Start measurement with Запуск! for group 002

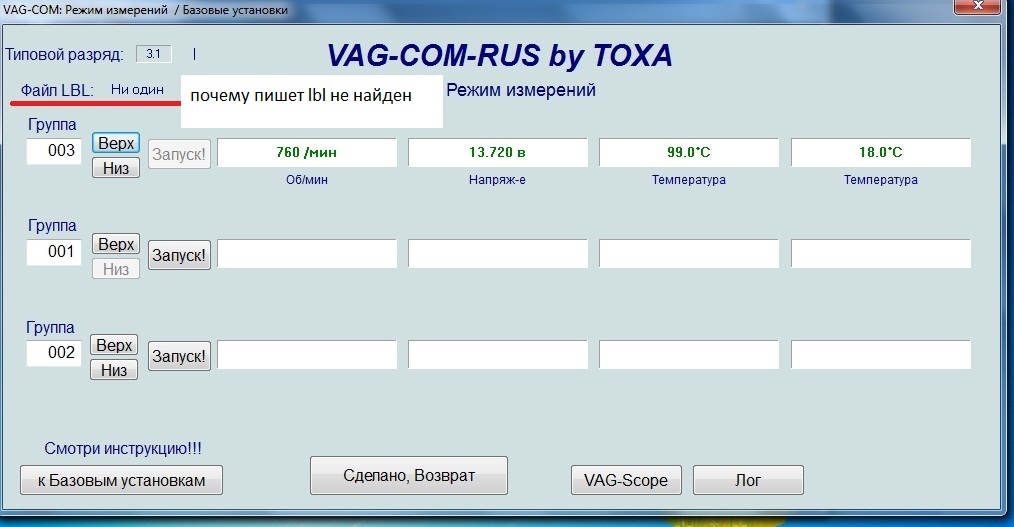(x=179, y=356)
